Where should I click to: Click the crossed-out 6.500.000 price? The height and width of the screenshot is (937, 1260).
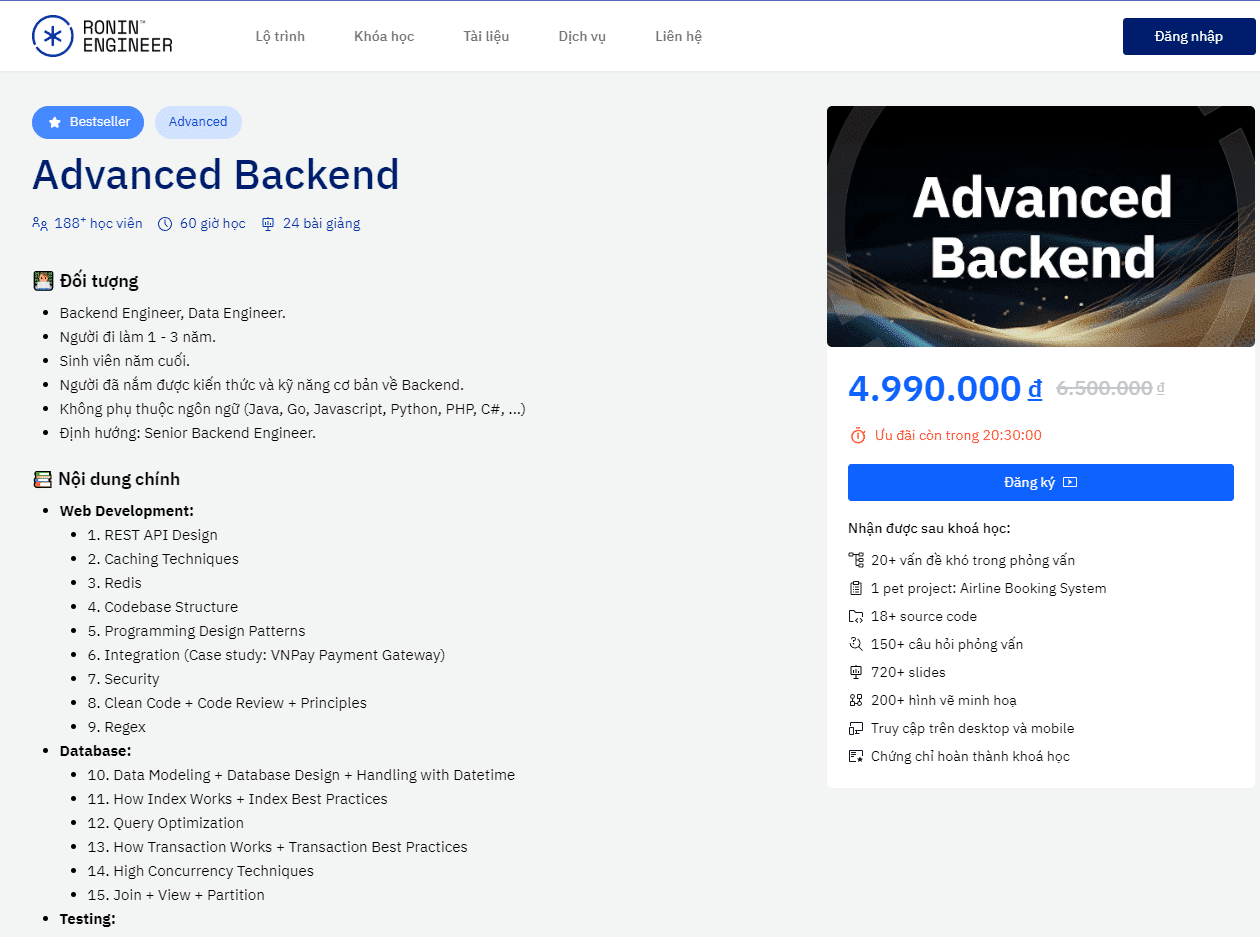1110,388
